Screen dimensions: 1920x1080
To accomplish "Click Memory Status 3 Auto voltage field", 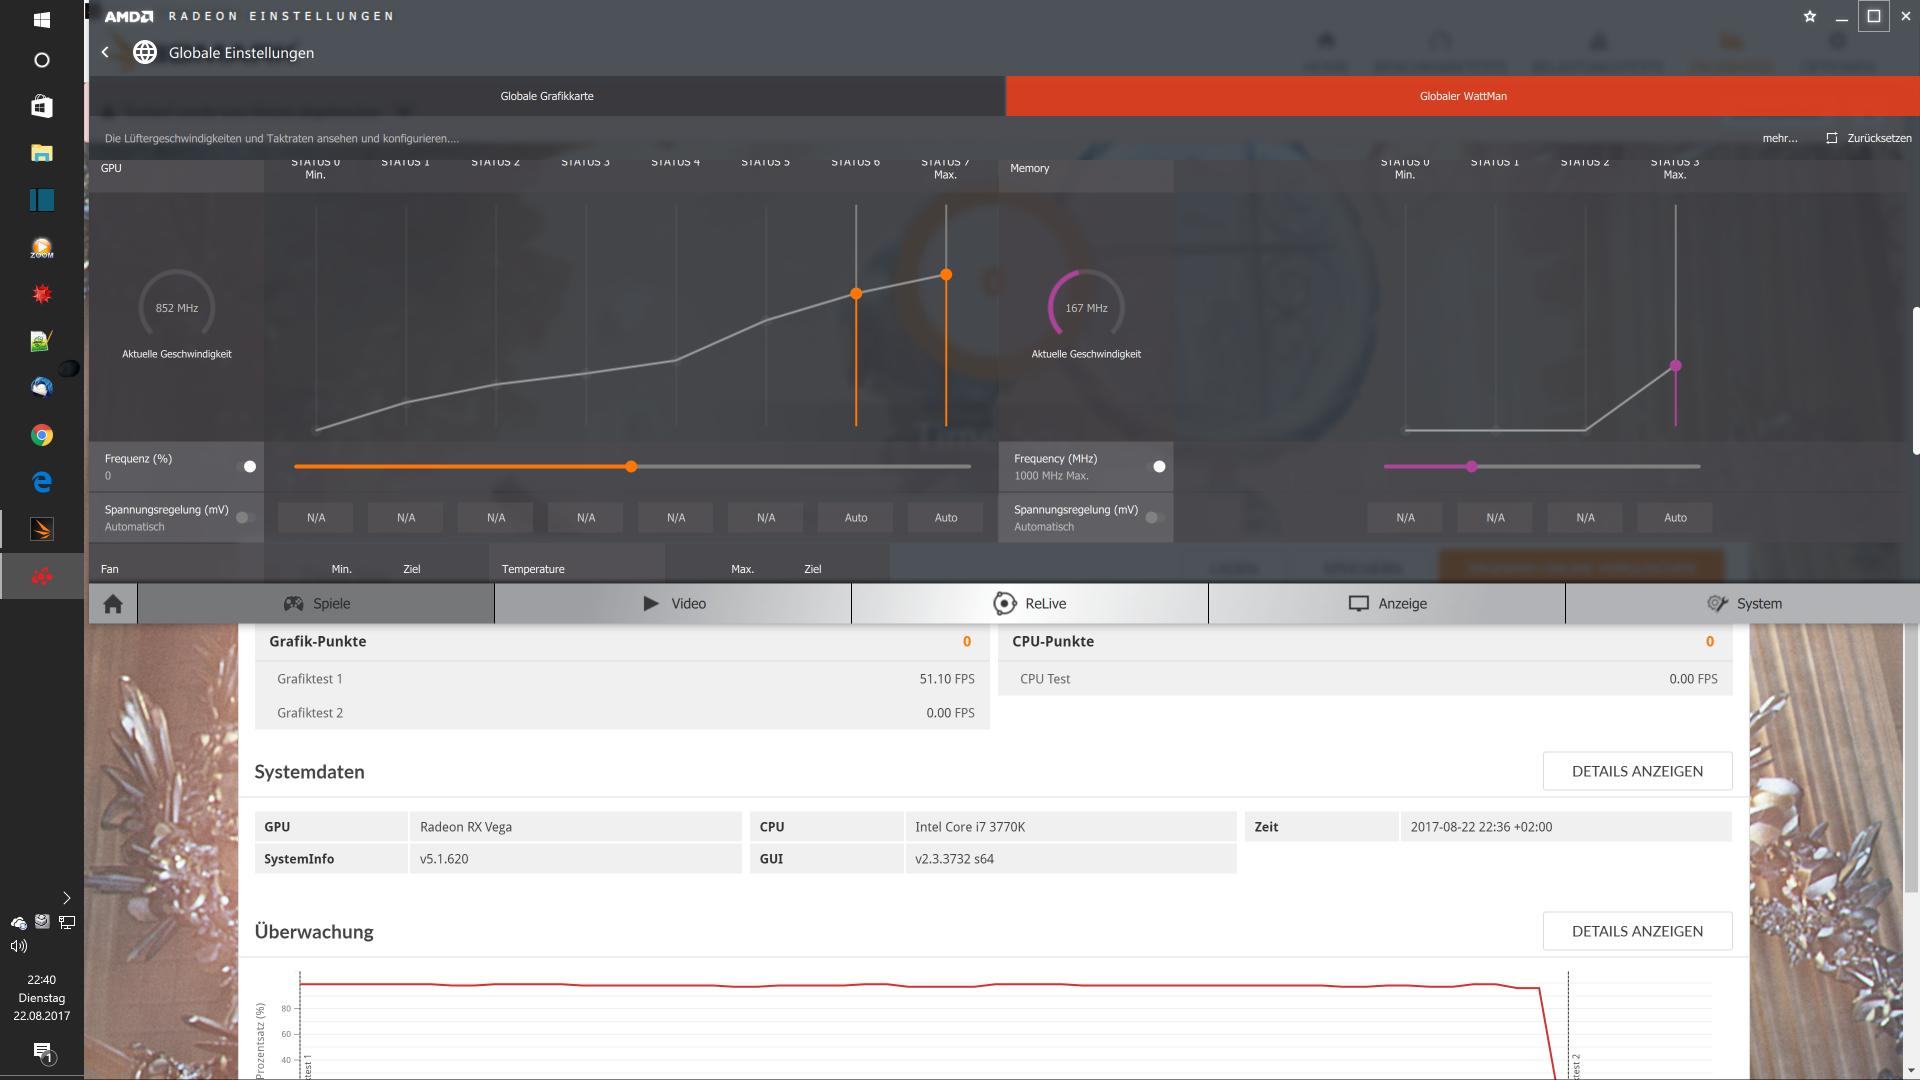I will click(x=1675, y=517).
